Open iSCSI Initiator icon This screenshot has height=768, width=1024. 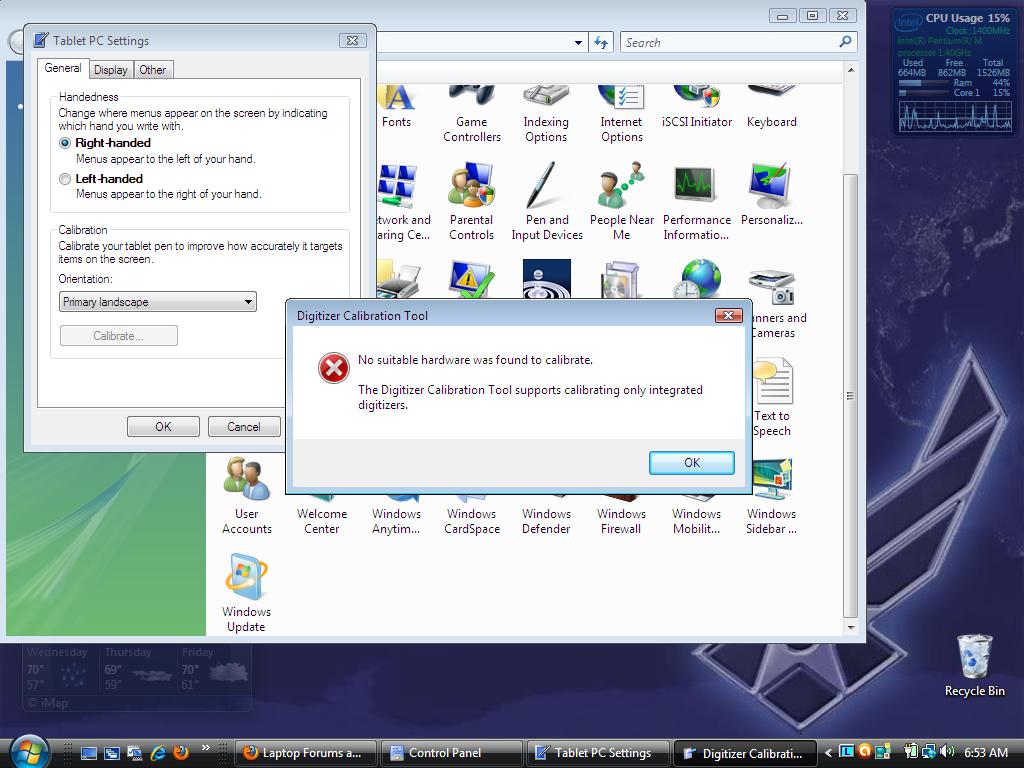coord(697,106)
